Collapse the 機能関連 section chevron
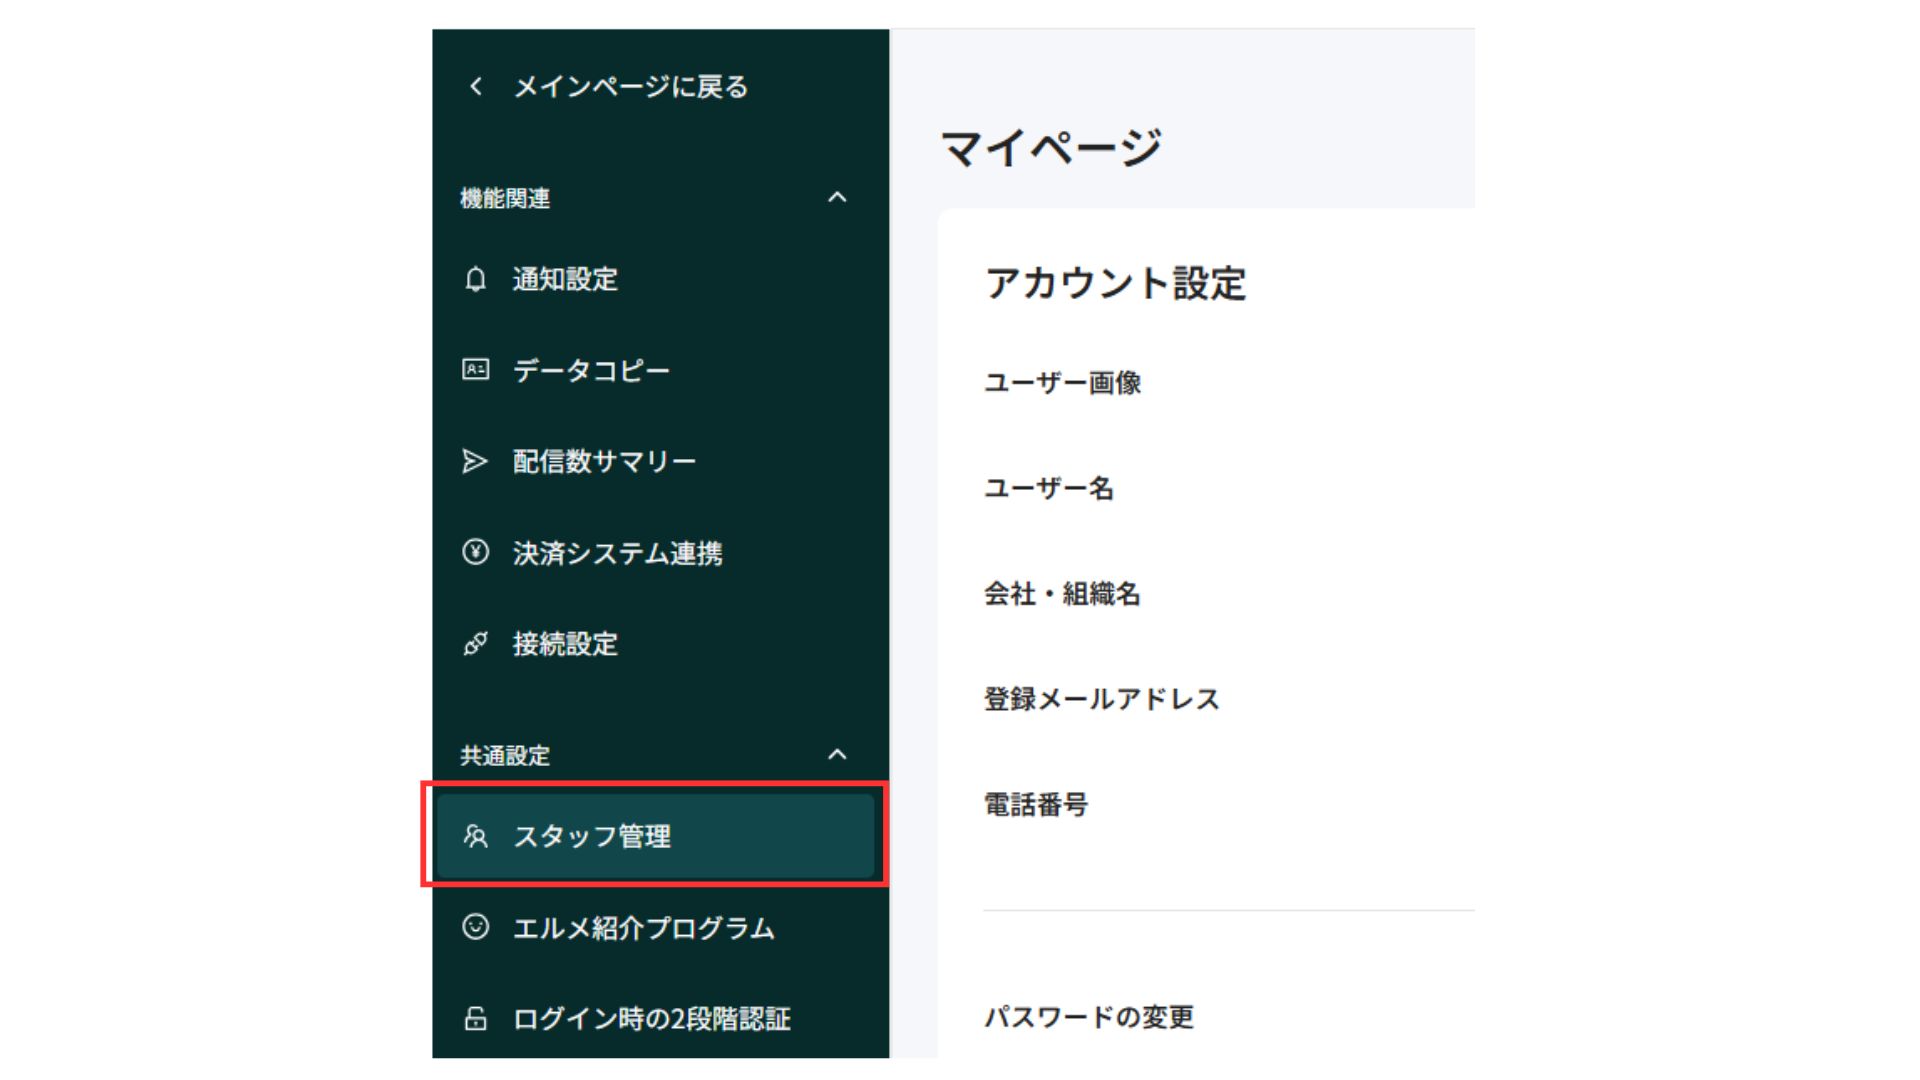The width and height of the screenshot is (1920, 1080). tap(838, 198)
